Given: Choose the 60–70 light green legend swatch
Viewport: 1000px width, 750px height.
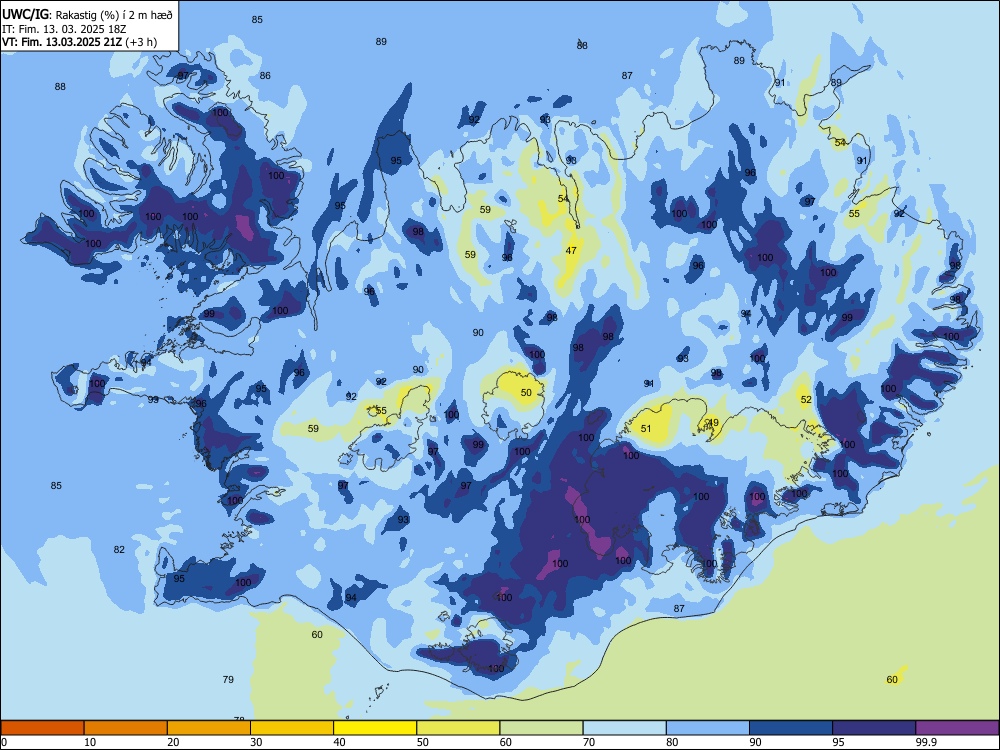Looking at the screenshot, I should point(541,728).
